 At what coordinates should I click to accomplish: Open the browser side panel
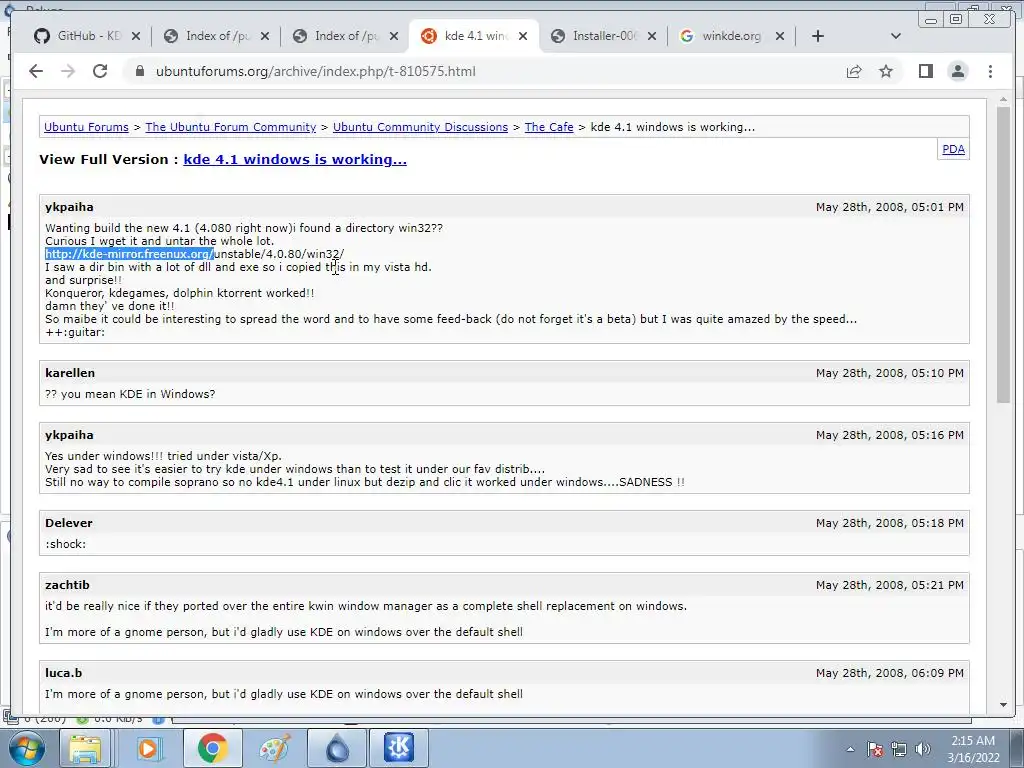925,71
